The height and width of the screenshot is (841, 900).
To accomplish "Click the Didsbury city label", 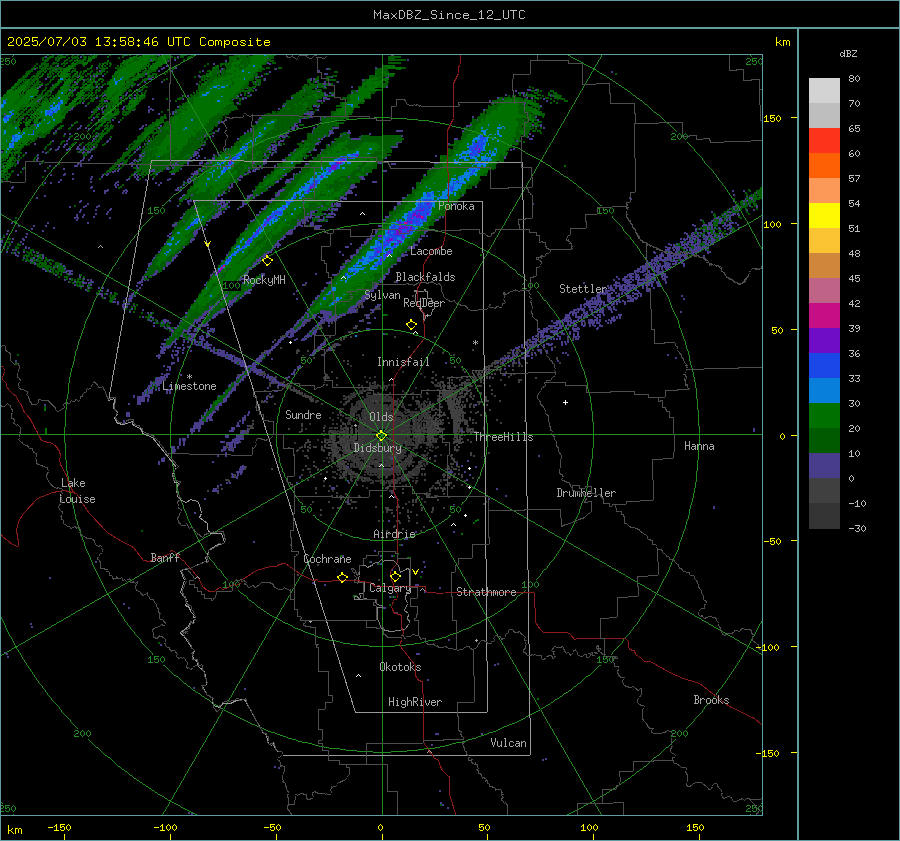I will click(x=378, y=448).
